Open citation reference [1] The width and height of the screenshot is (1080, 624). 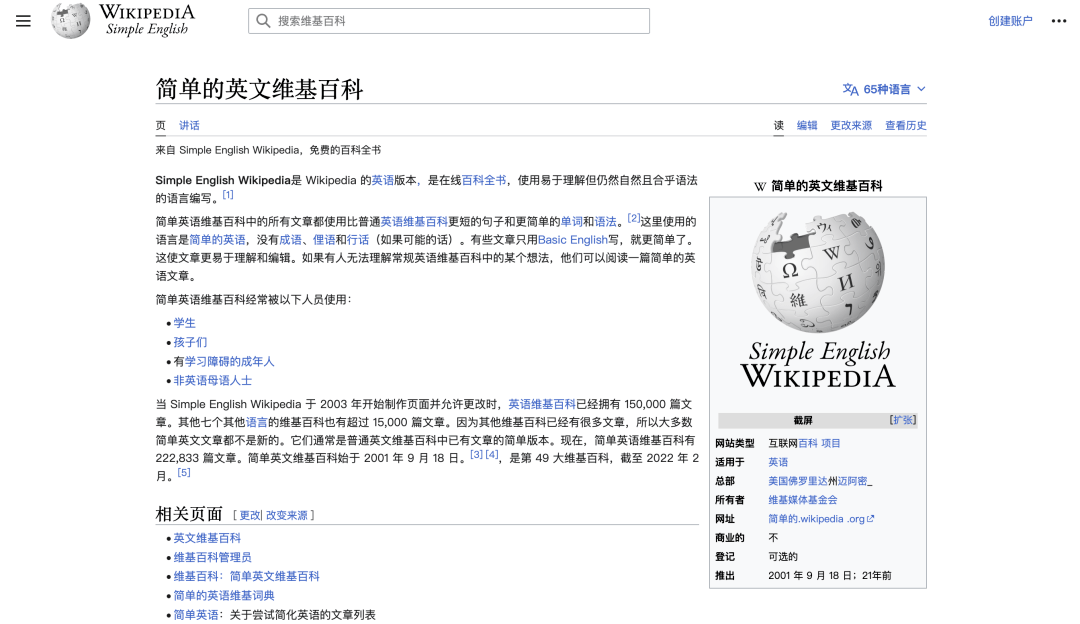[x=228, y=195]
